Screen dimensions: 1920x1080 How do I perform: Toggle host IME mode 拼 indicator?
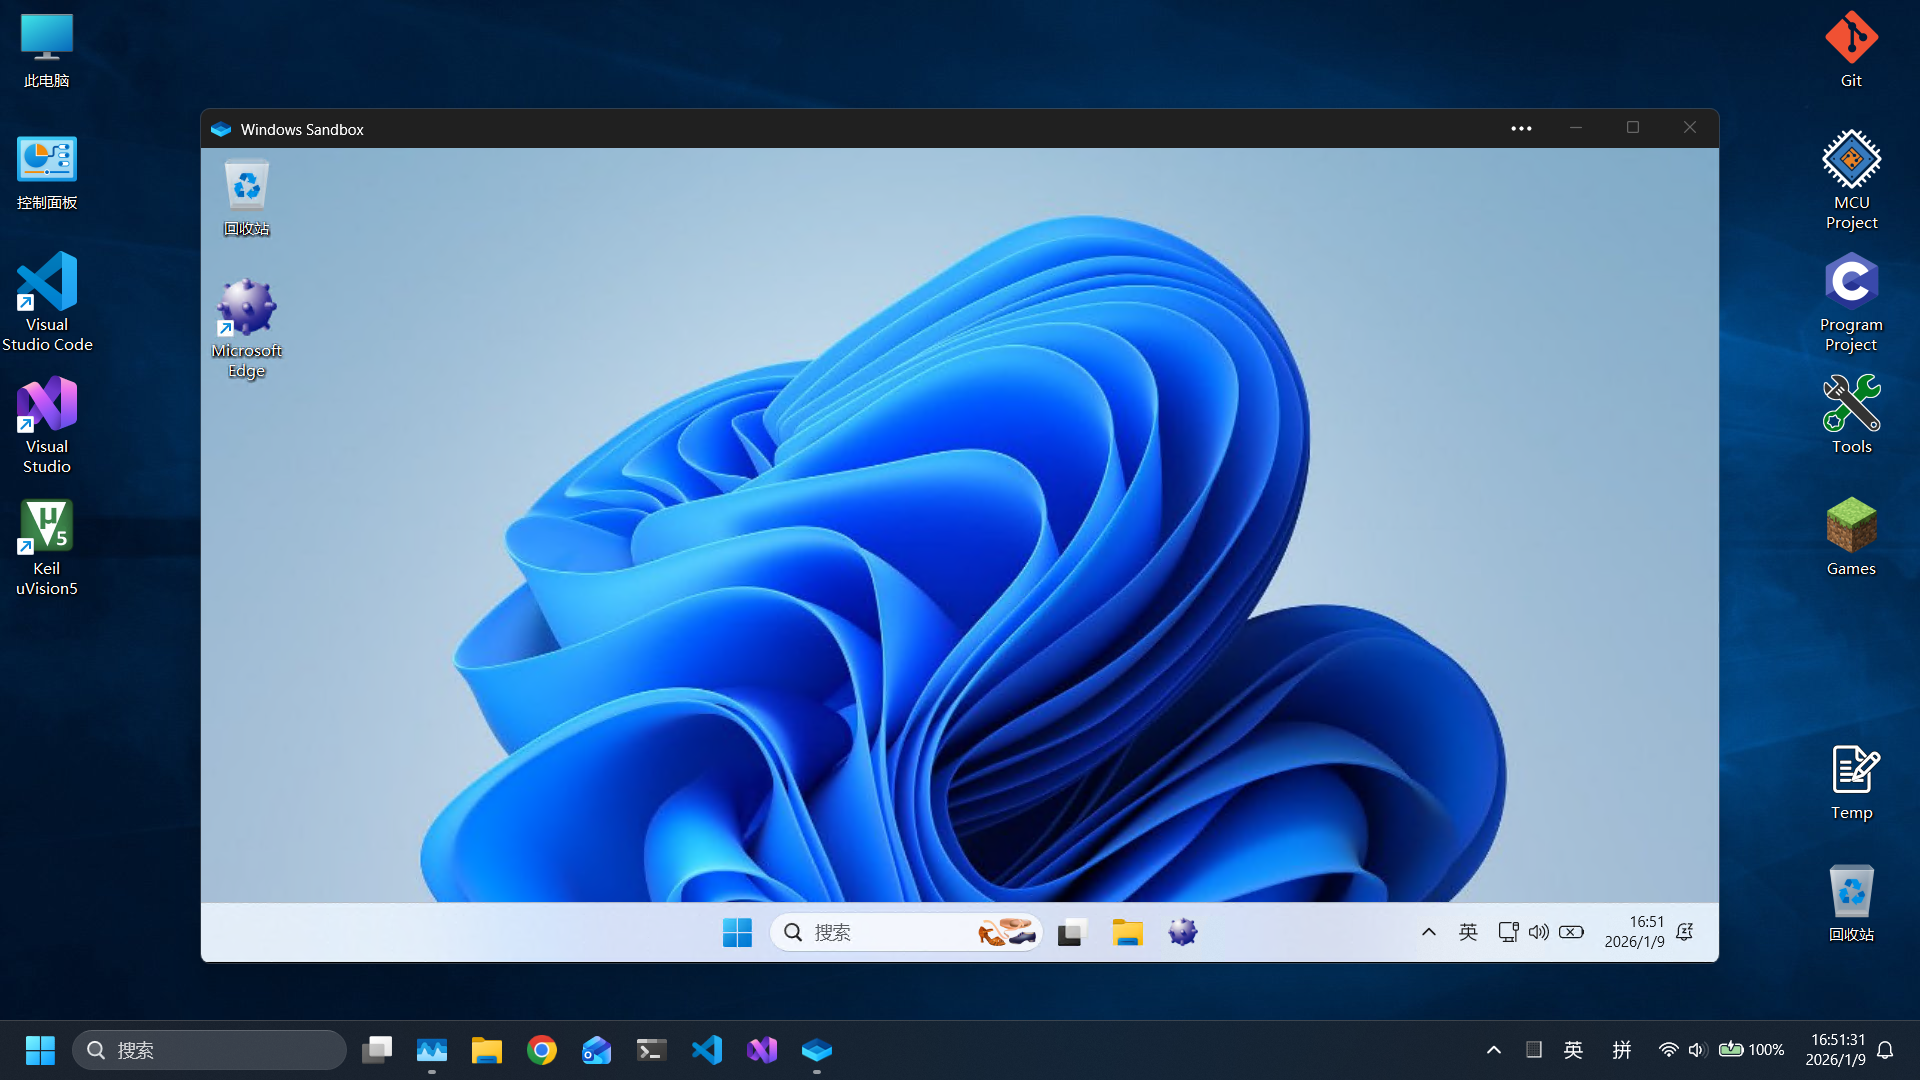1622,1050
